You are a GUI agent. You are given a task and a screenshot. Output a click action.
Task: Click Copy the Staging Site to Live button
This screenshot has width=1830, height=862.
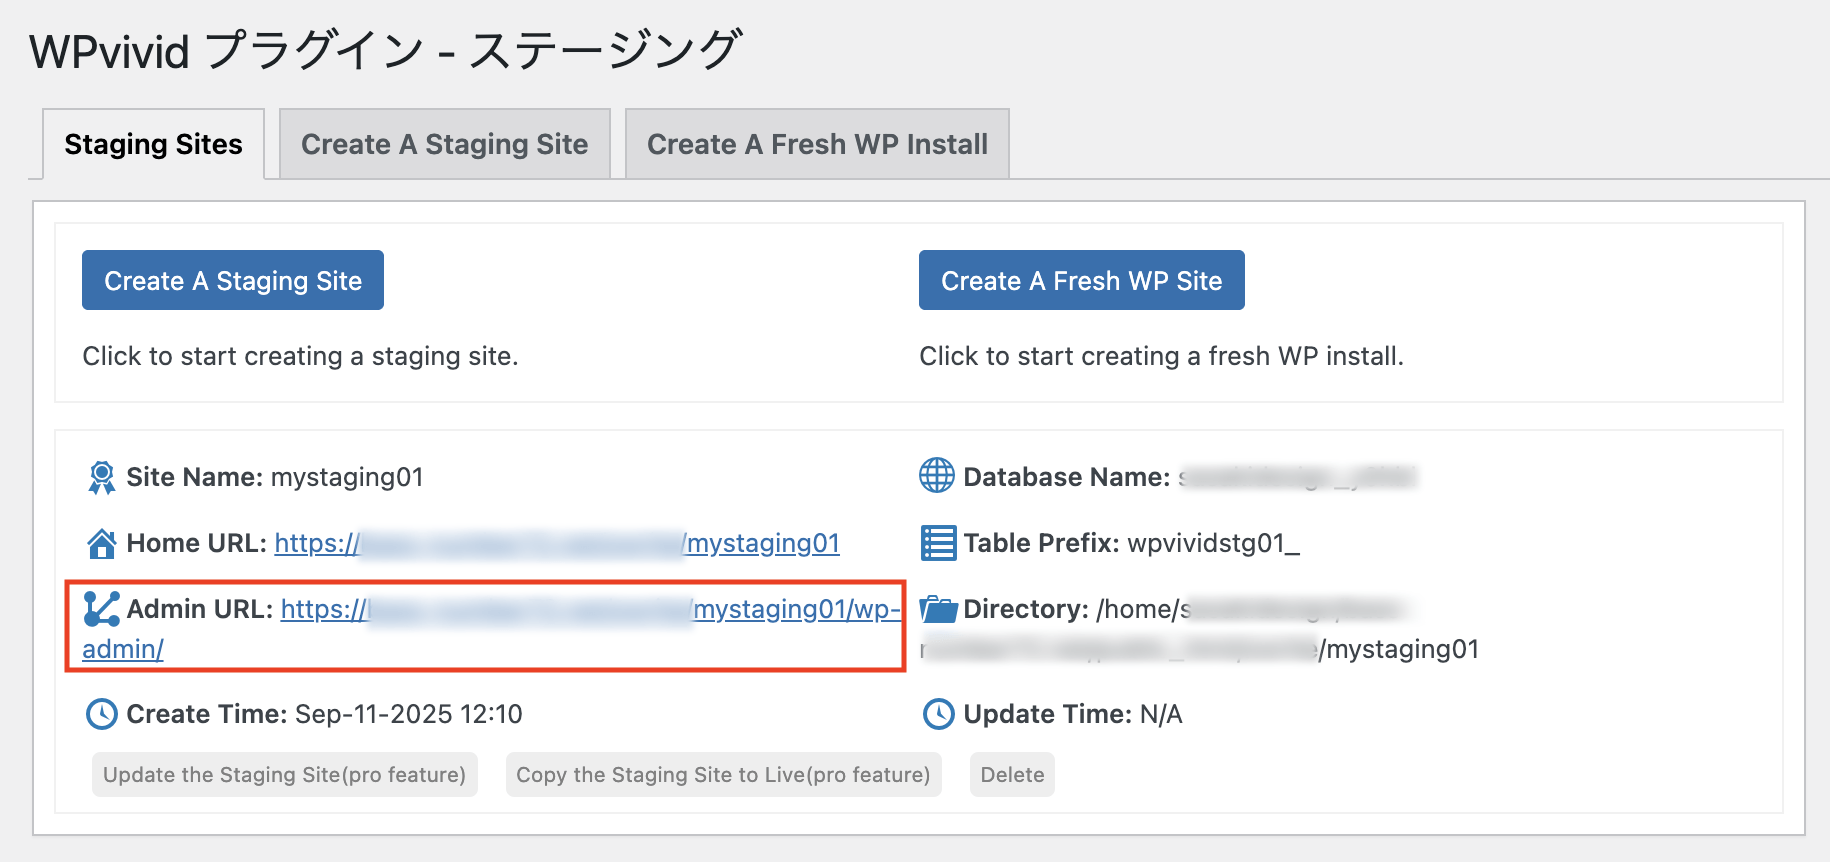[x=724, y=775]
